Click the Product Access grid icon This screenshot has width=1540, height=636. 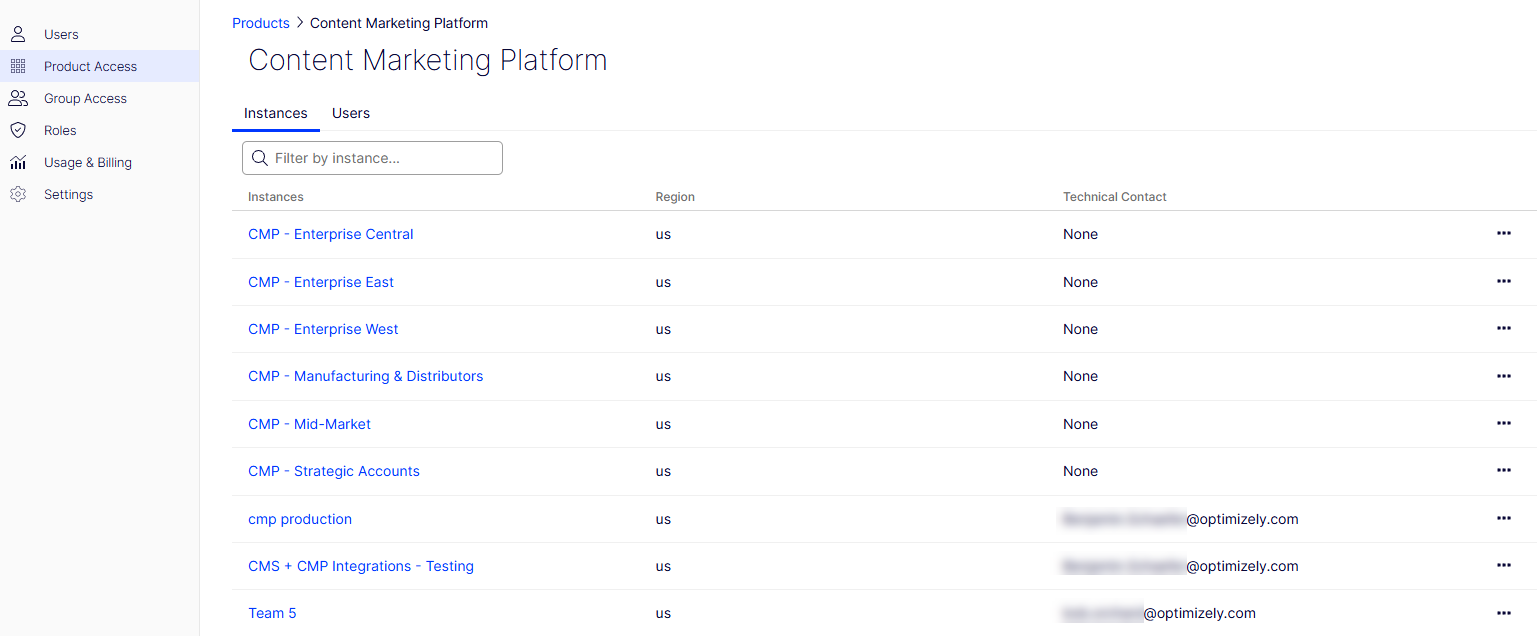[x=18, y=66]
